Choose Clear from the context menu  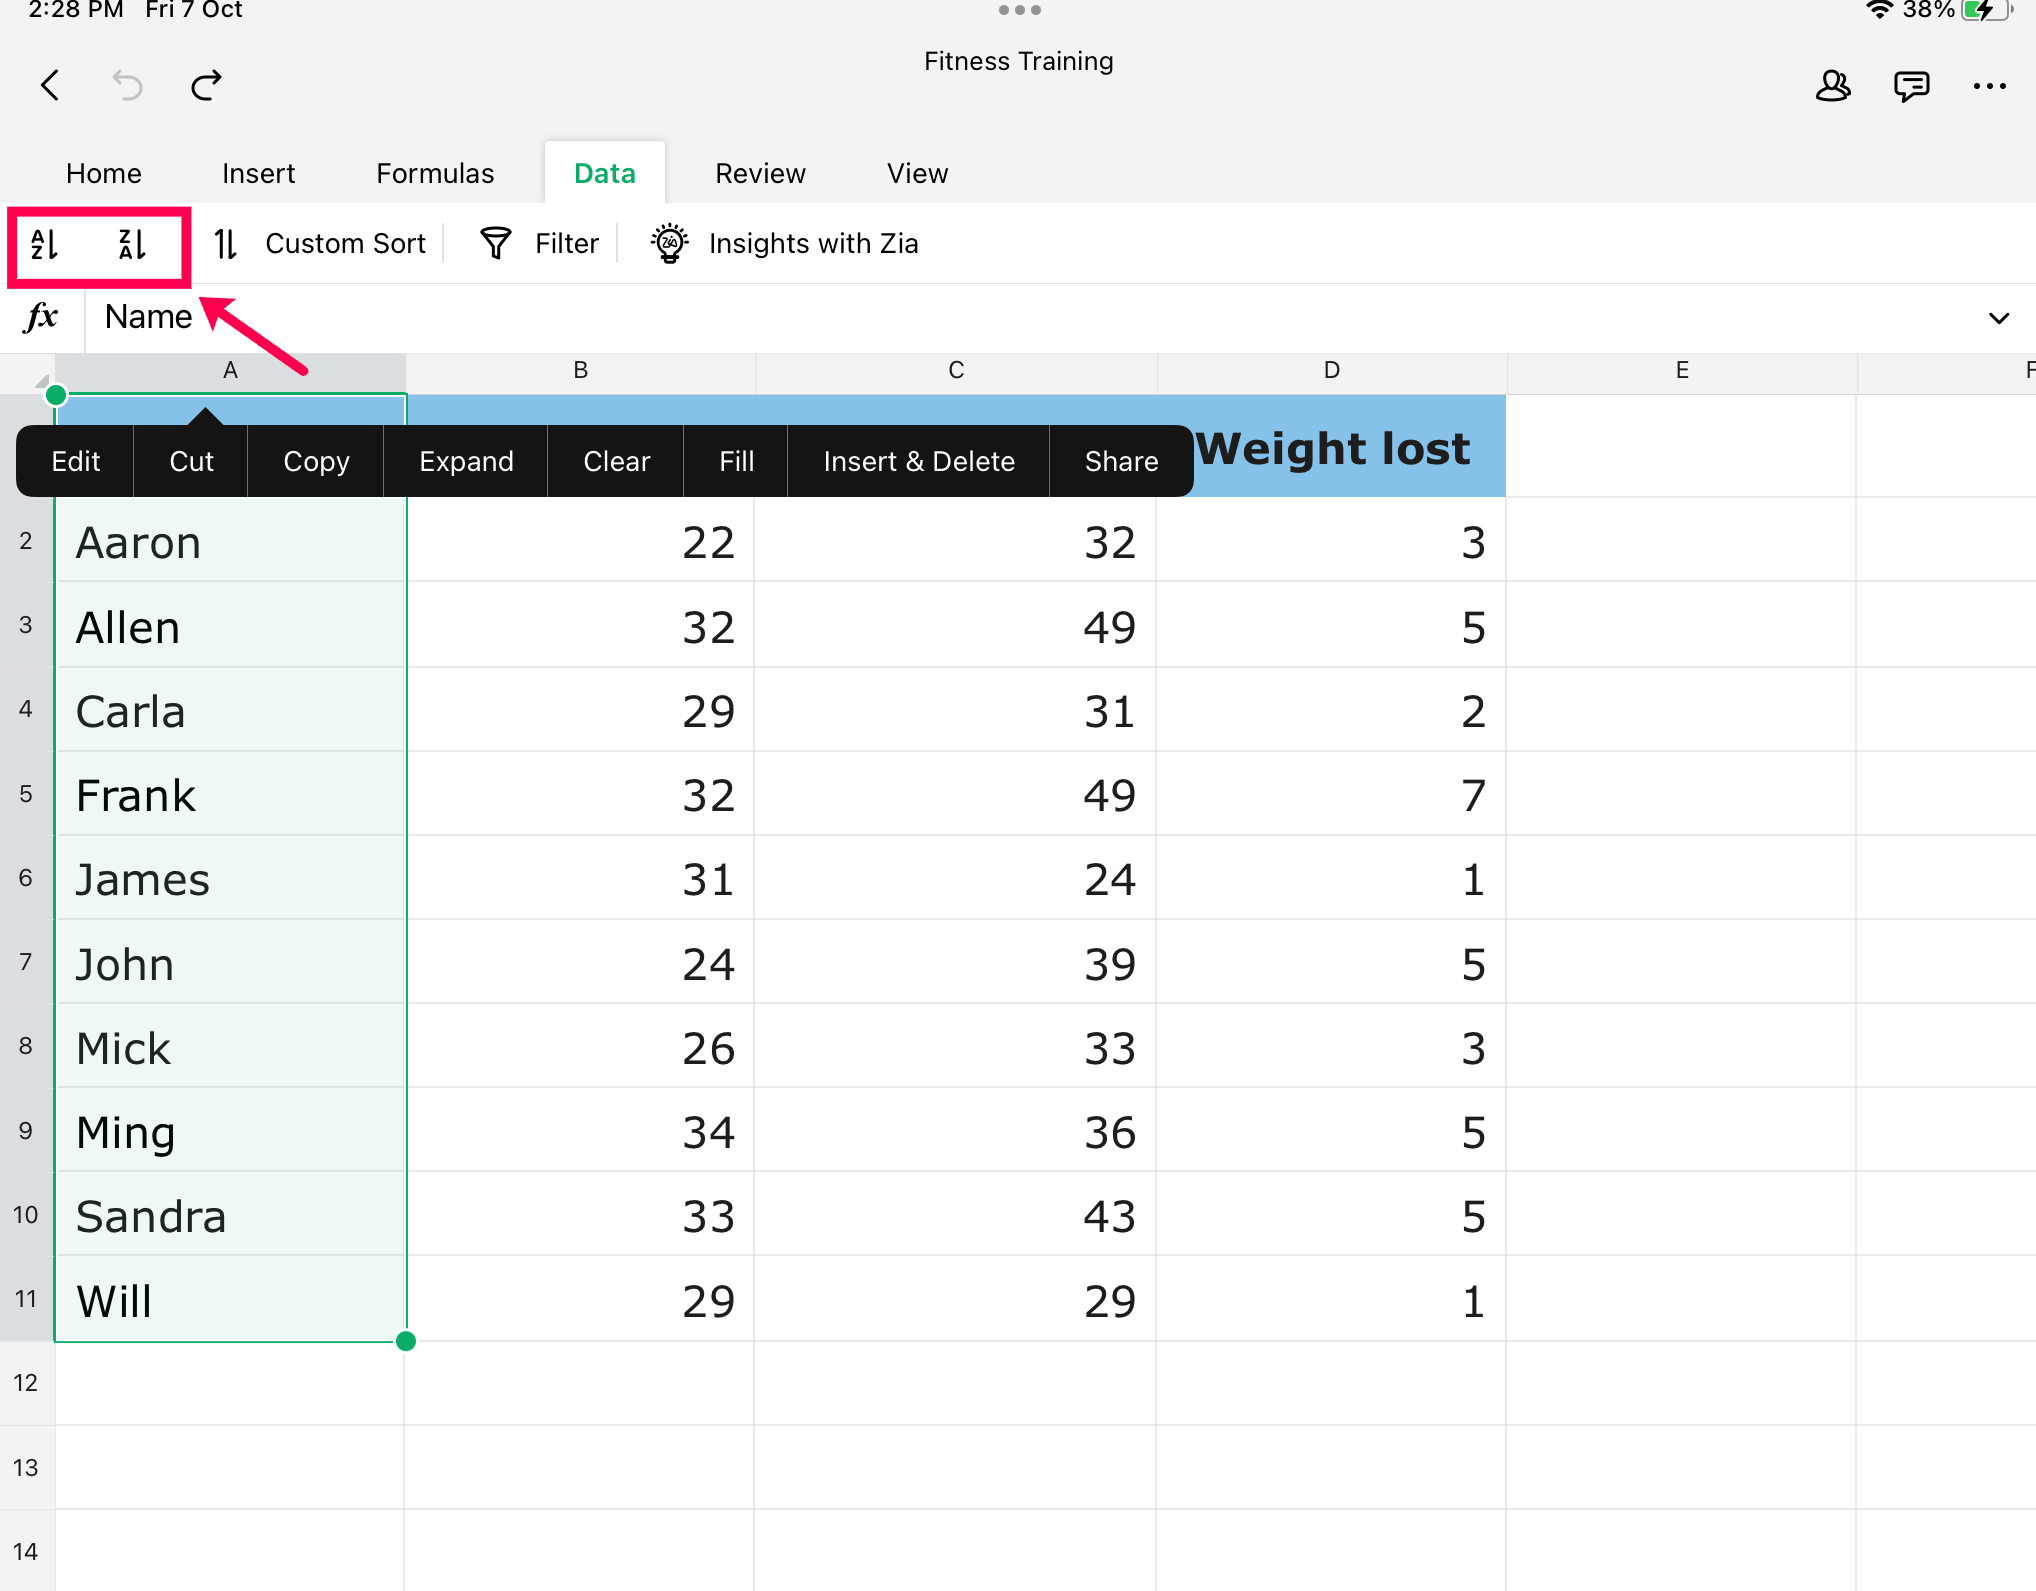click(616, 462)
